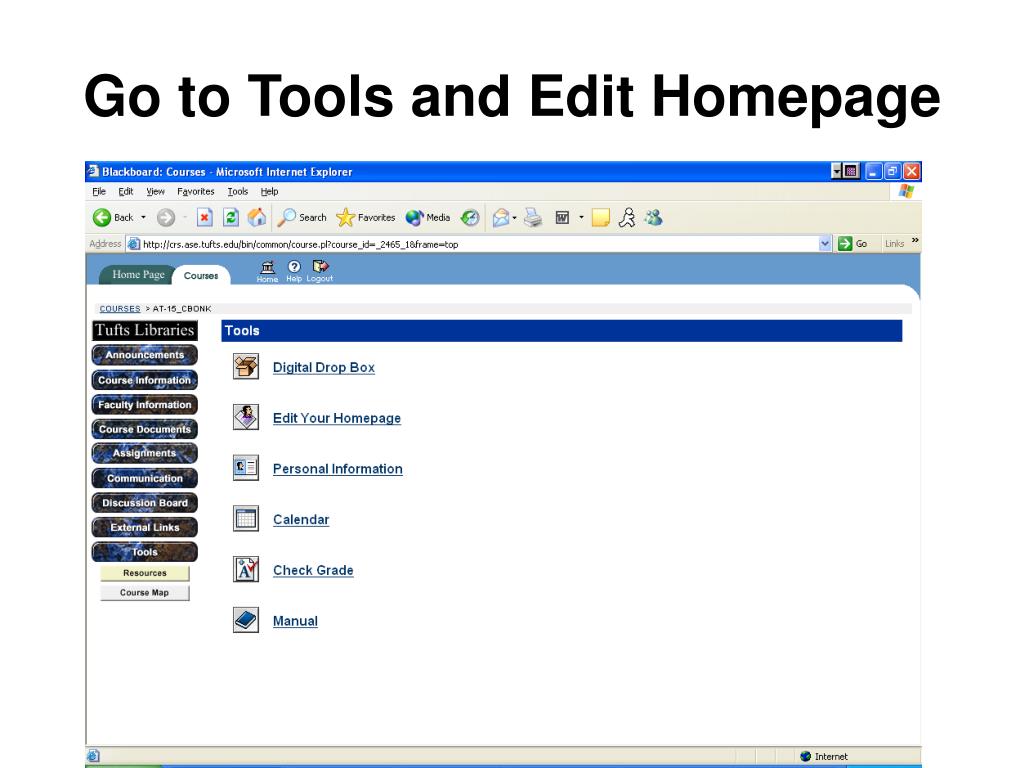Click Course Map button in sidebar
This screenshot has width=1024, height=768.
click(144, 592)
